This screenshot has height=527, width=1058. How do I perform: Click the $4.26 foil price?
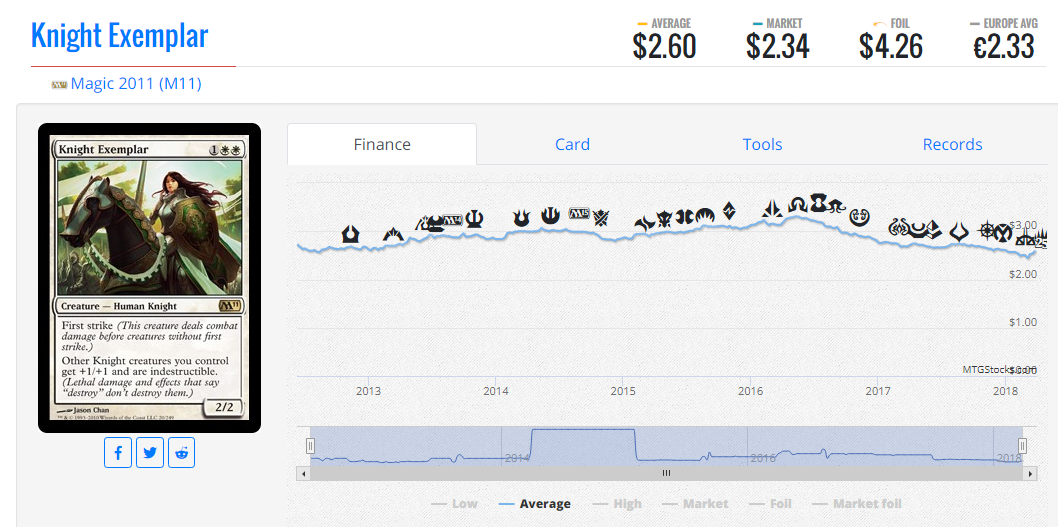click(891, 46)
